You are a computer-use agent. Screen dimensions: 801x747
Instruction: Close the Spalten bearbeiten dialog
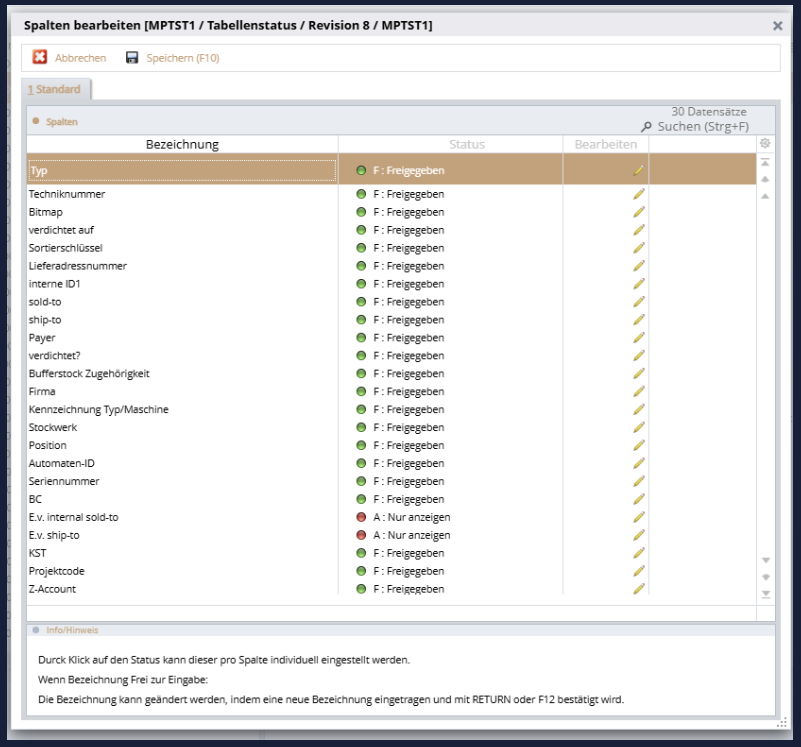(777, 26)
